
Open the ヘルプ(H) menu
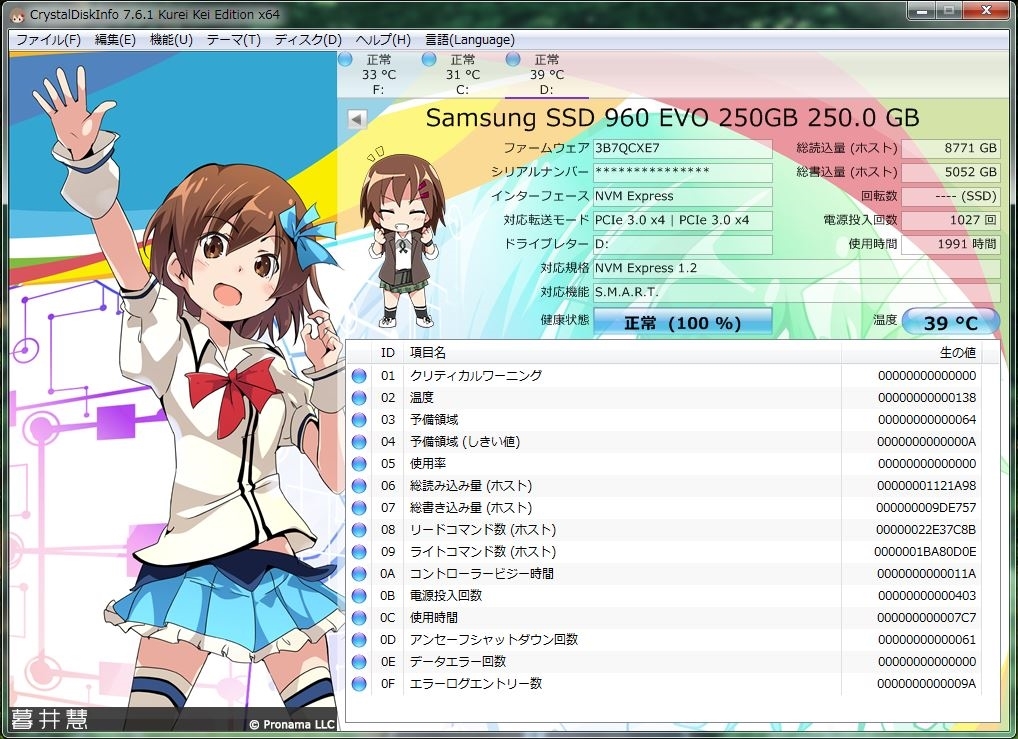tap(383, 40)
